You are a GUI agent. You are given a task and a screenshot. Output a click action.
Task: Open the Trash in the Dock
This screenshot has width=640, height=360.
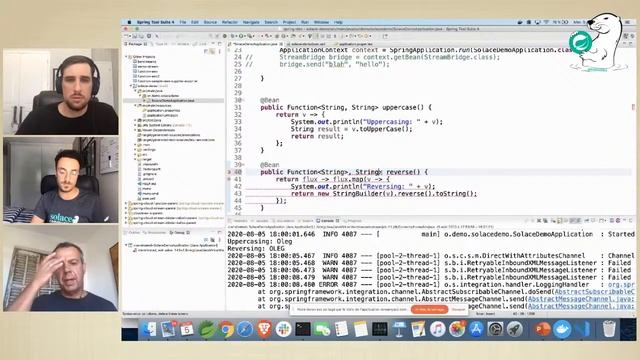point(609,329)
